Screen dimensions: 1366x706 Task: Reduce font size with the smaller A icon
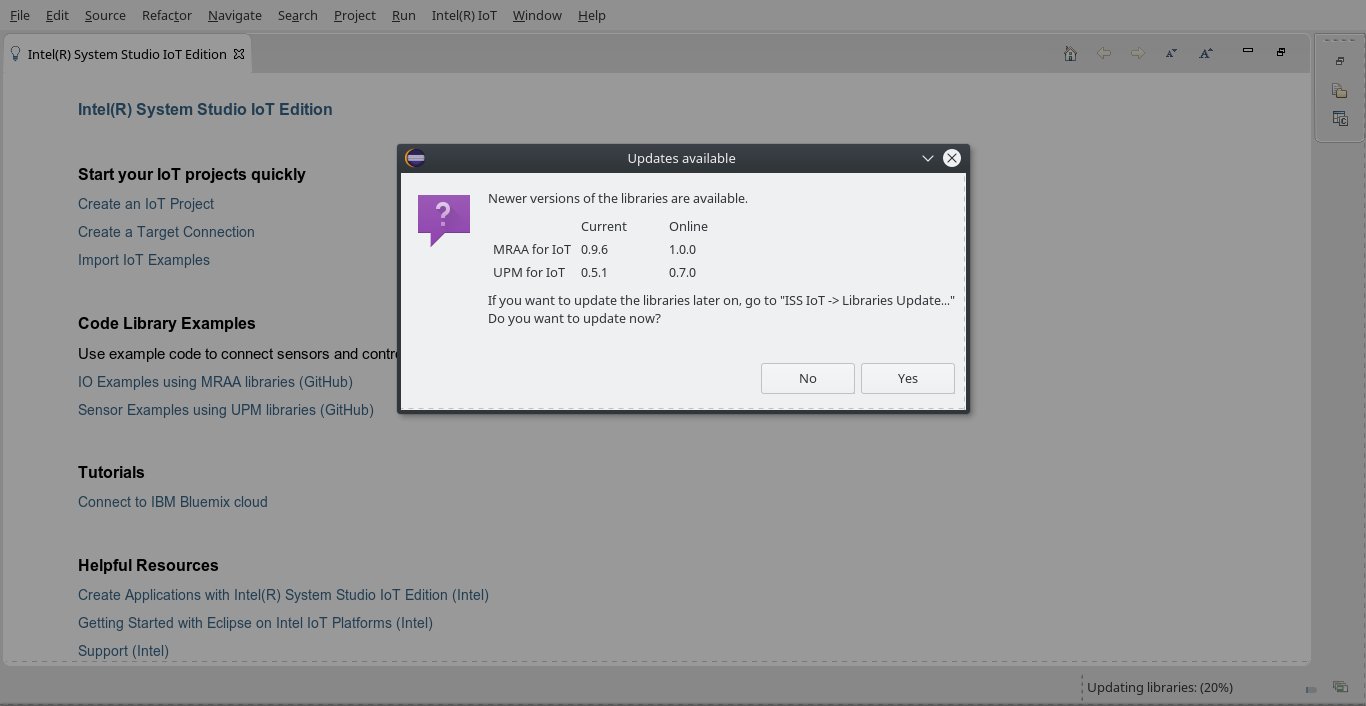1171,54
